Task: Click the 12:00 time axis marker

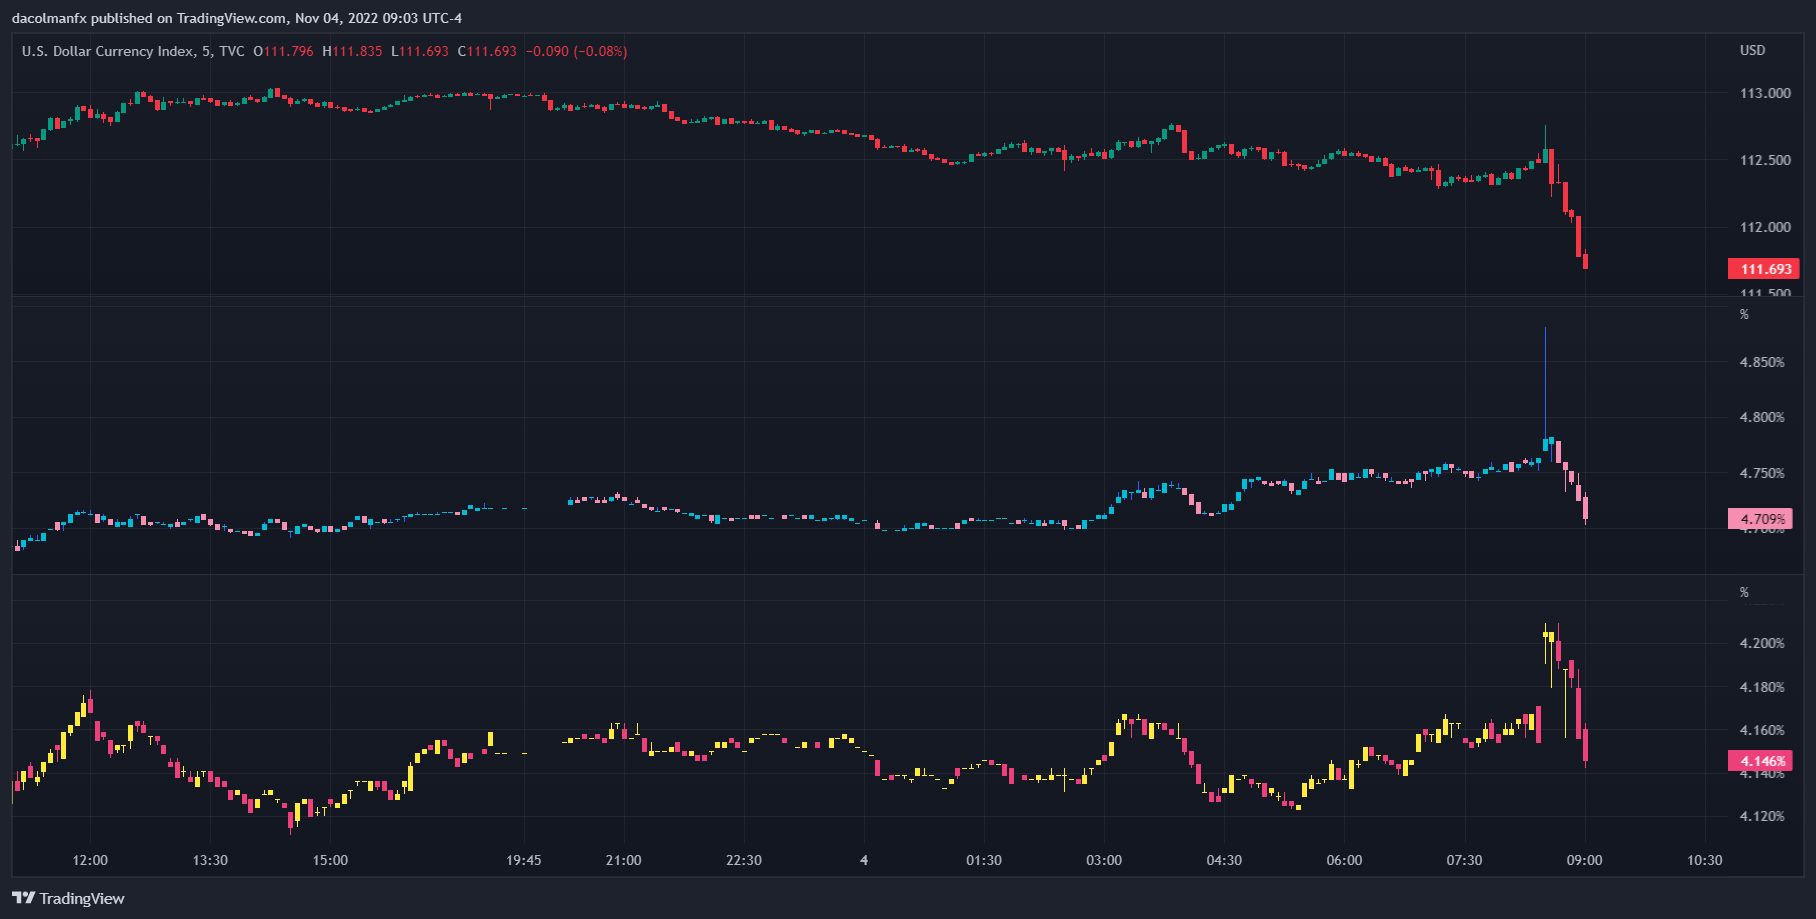Action: 90,860
